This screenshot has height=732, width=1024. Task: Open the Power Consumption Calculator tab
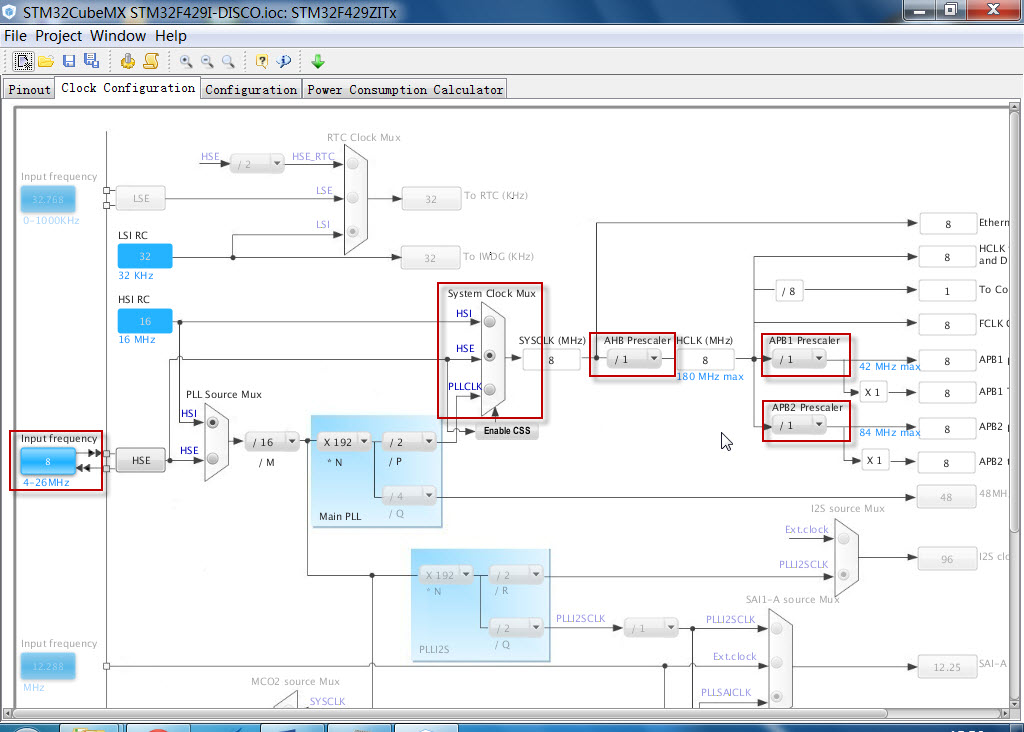point(405,89)
